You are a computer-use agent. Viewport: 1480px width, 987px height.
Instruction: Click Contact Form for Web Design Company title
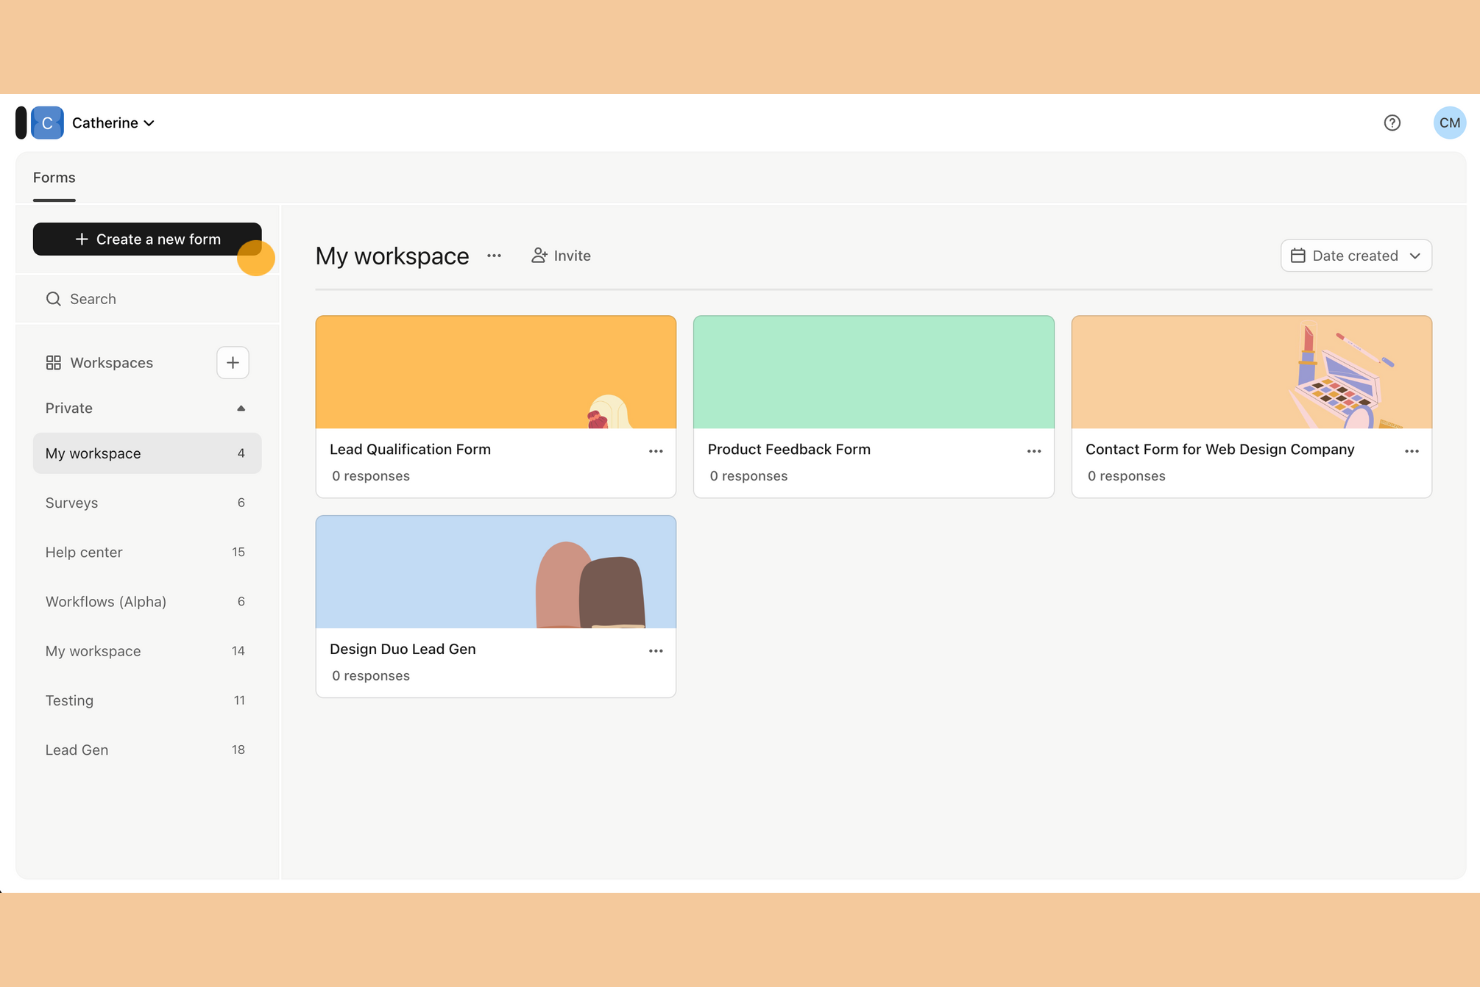(1220, 450)
